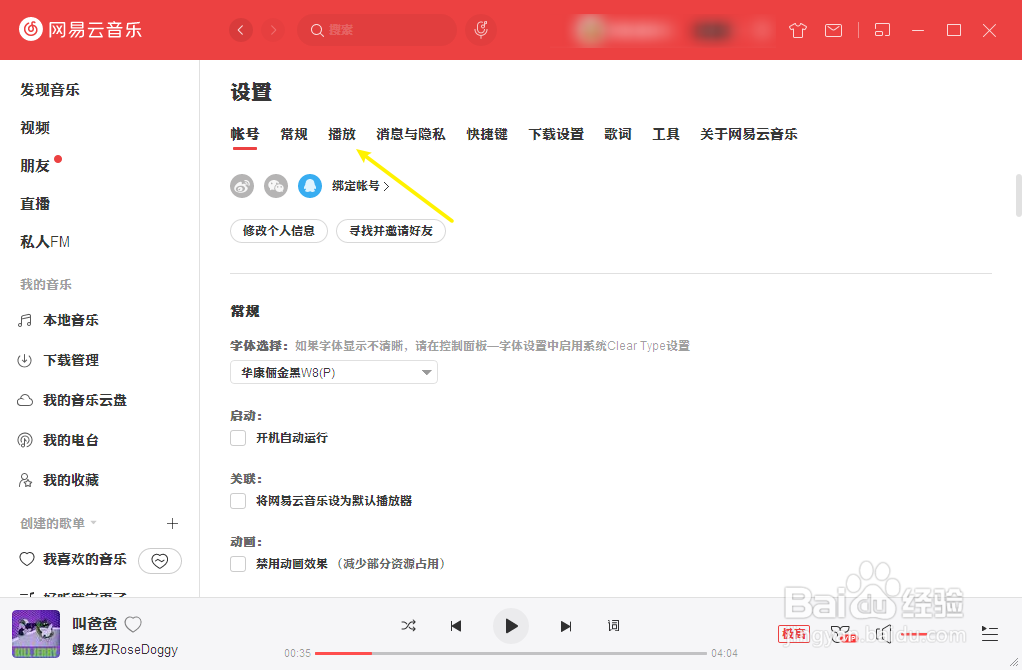Click the search input box
The width and height of the screenshot is (1022, 670).
(377, 30)
